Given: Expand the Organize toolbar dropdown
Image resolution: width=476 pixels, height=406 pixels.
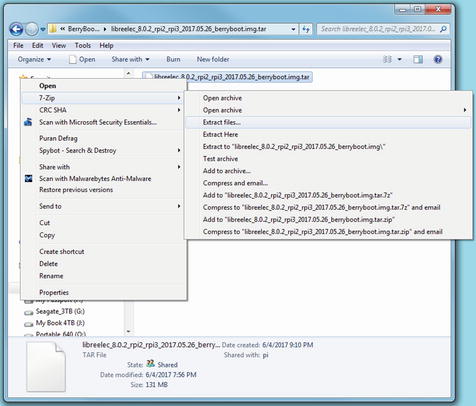Looking at the screenshot, I should tap(34, 59).
